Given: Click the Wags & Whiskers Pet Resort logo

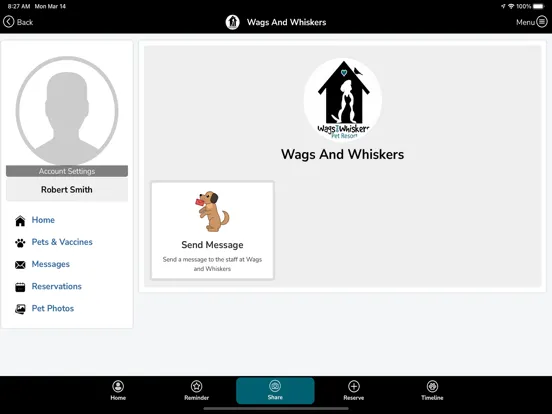Looking at the screenshot, I should pos(343,100).
